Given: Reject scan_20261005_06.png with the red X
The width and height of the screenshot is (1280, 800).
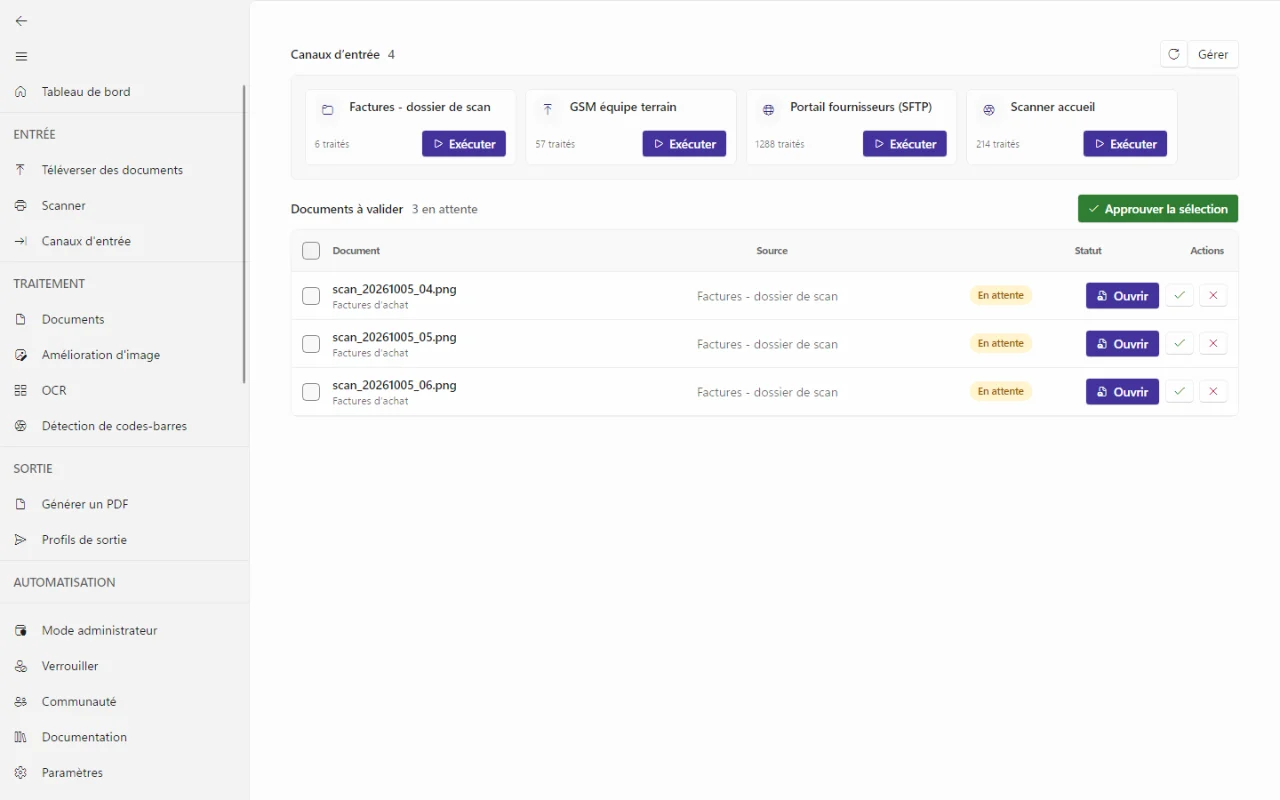Looking at the screenshot, I should coord(1213,391).
